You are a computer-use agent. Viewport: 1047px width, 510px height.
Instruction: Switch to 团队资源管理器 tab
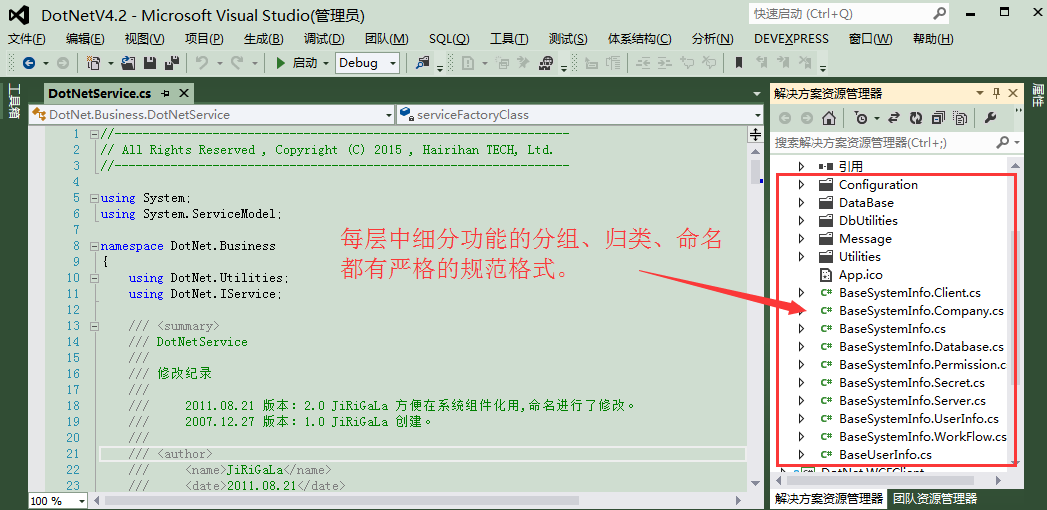(935, 499)
